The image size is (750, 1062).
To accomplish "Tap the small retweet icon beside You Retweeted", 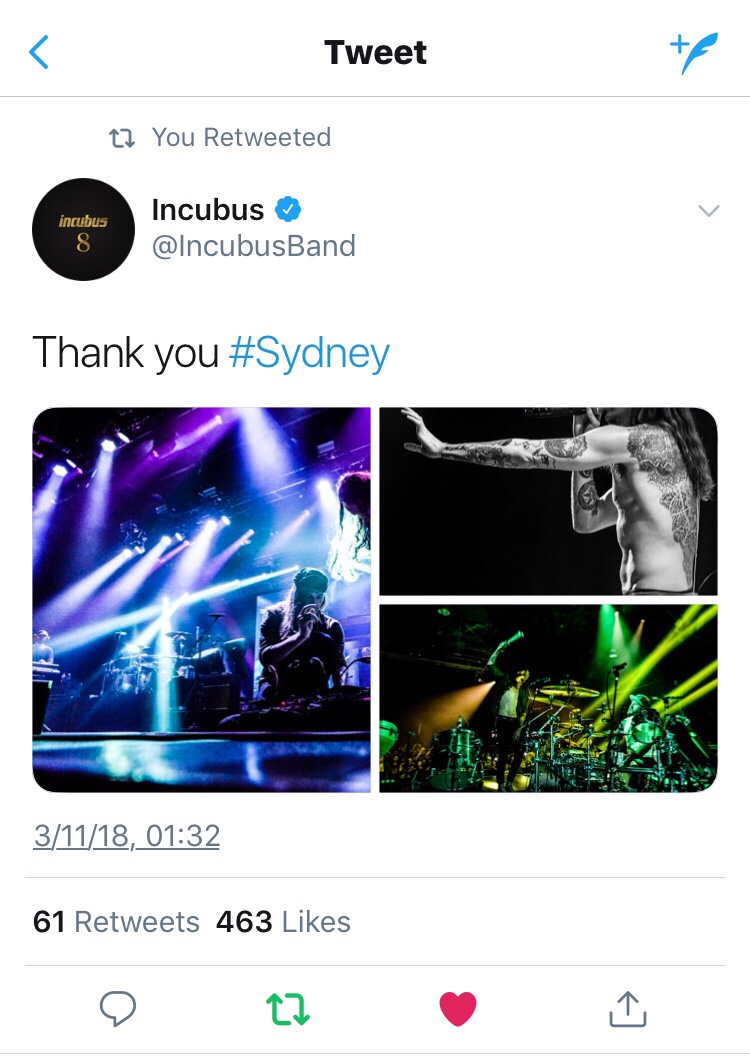I will (122, 138).
